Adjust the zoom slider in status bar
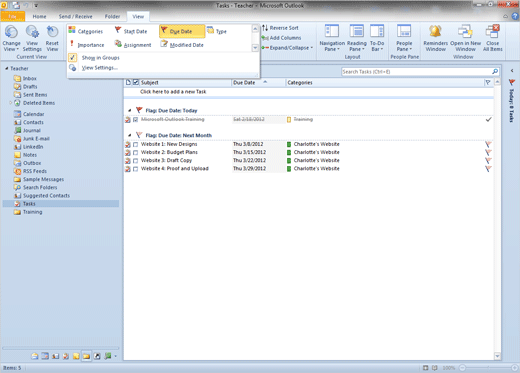The height and width of the screenshot is (373, 520). coord(488,368)
